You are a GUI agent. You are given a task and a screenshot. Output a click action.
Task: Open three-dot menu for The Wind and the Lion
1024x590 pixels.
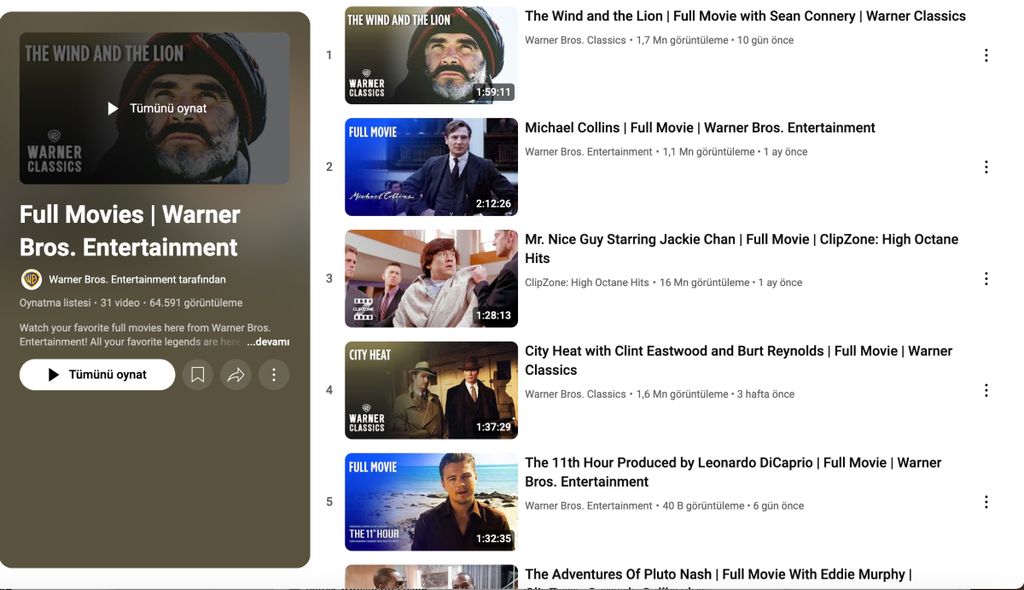pyautogui.click(x=986, y=55)
